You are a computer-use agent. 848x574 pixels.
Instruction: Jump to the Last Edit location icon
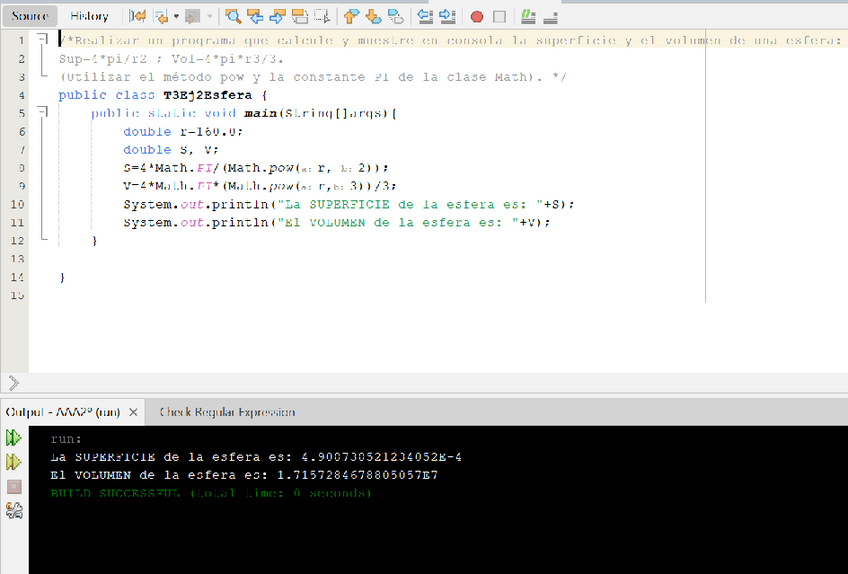[138, 16]
